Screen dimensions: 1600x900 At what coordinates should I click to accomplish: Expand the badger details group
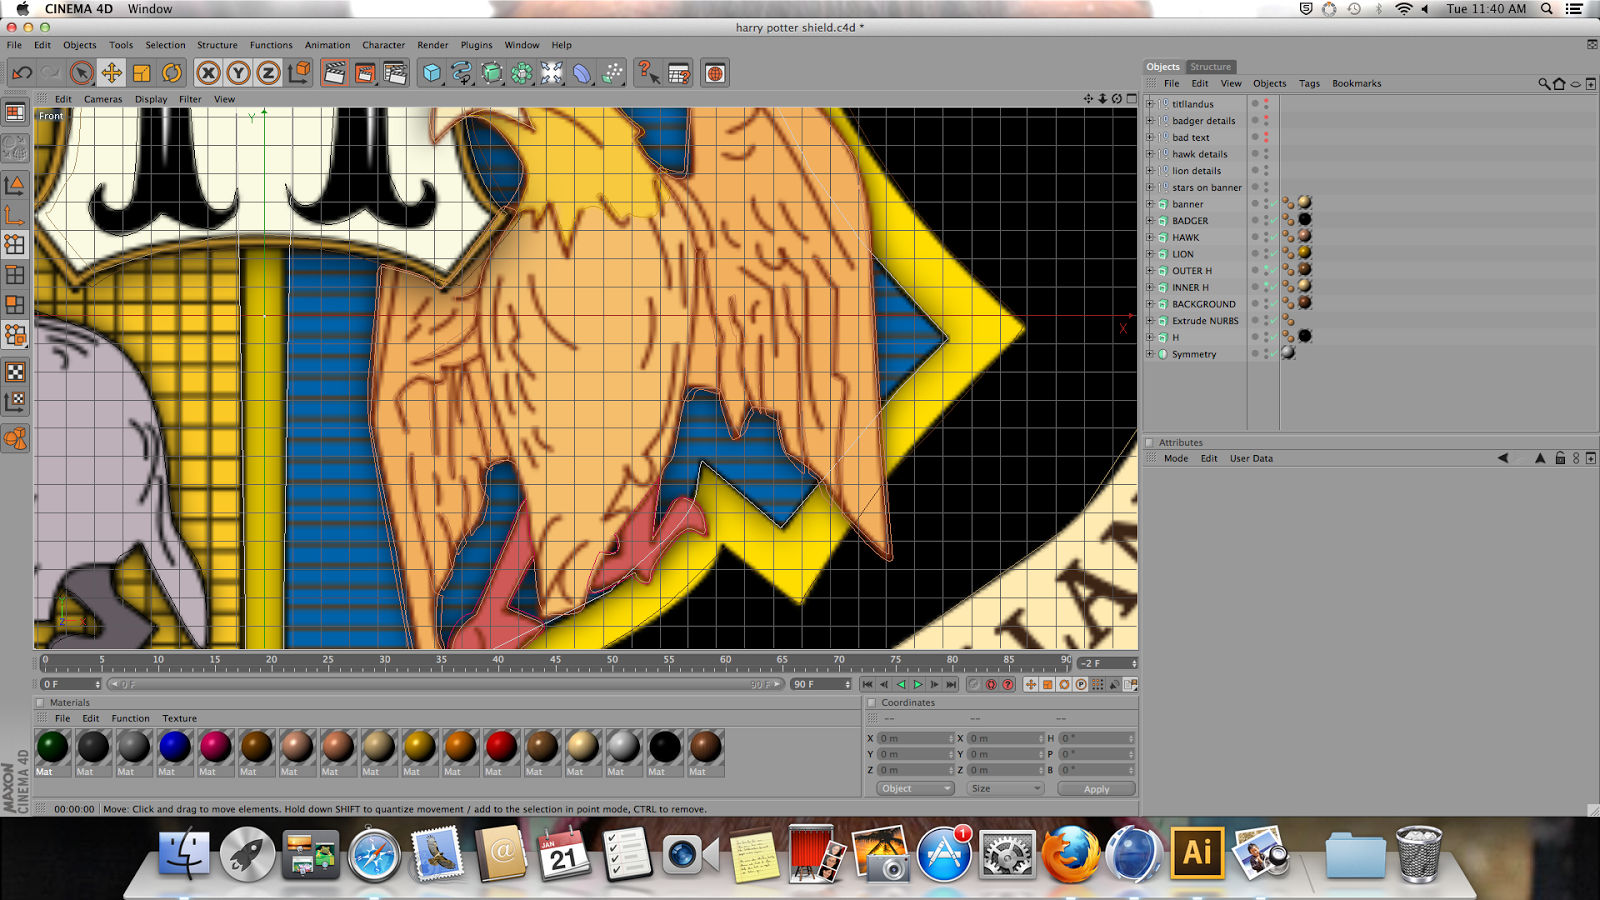[1150, 121]
